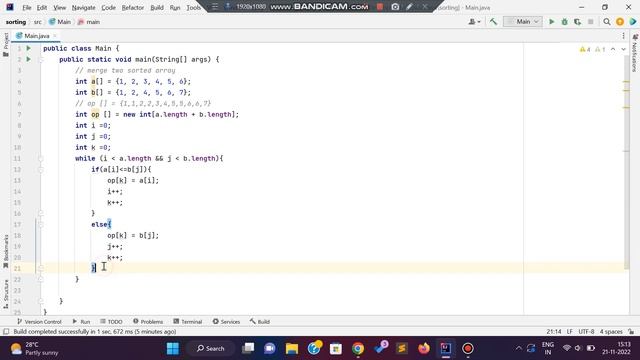The height and width of the screenshot is (360, 640).
Task: Start debugging with the bug icon
Action: [x=564, y=22]
